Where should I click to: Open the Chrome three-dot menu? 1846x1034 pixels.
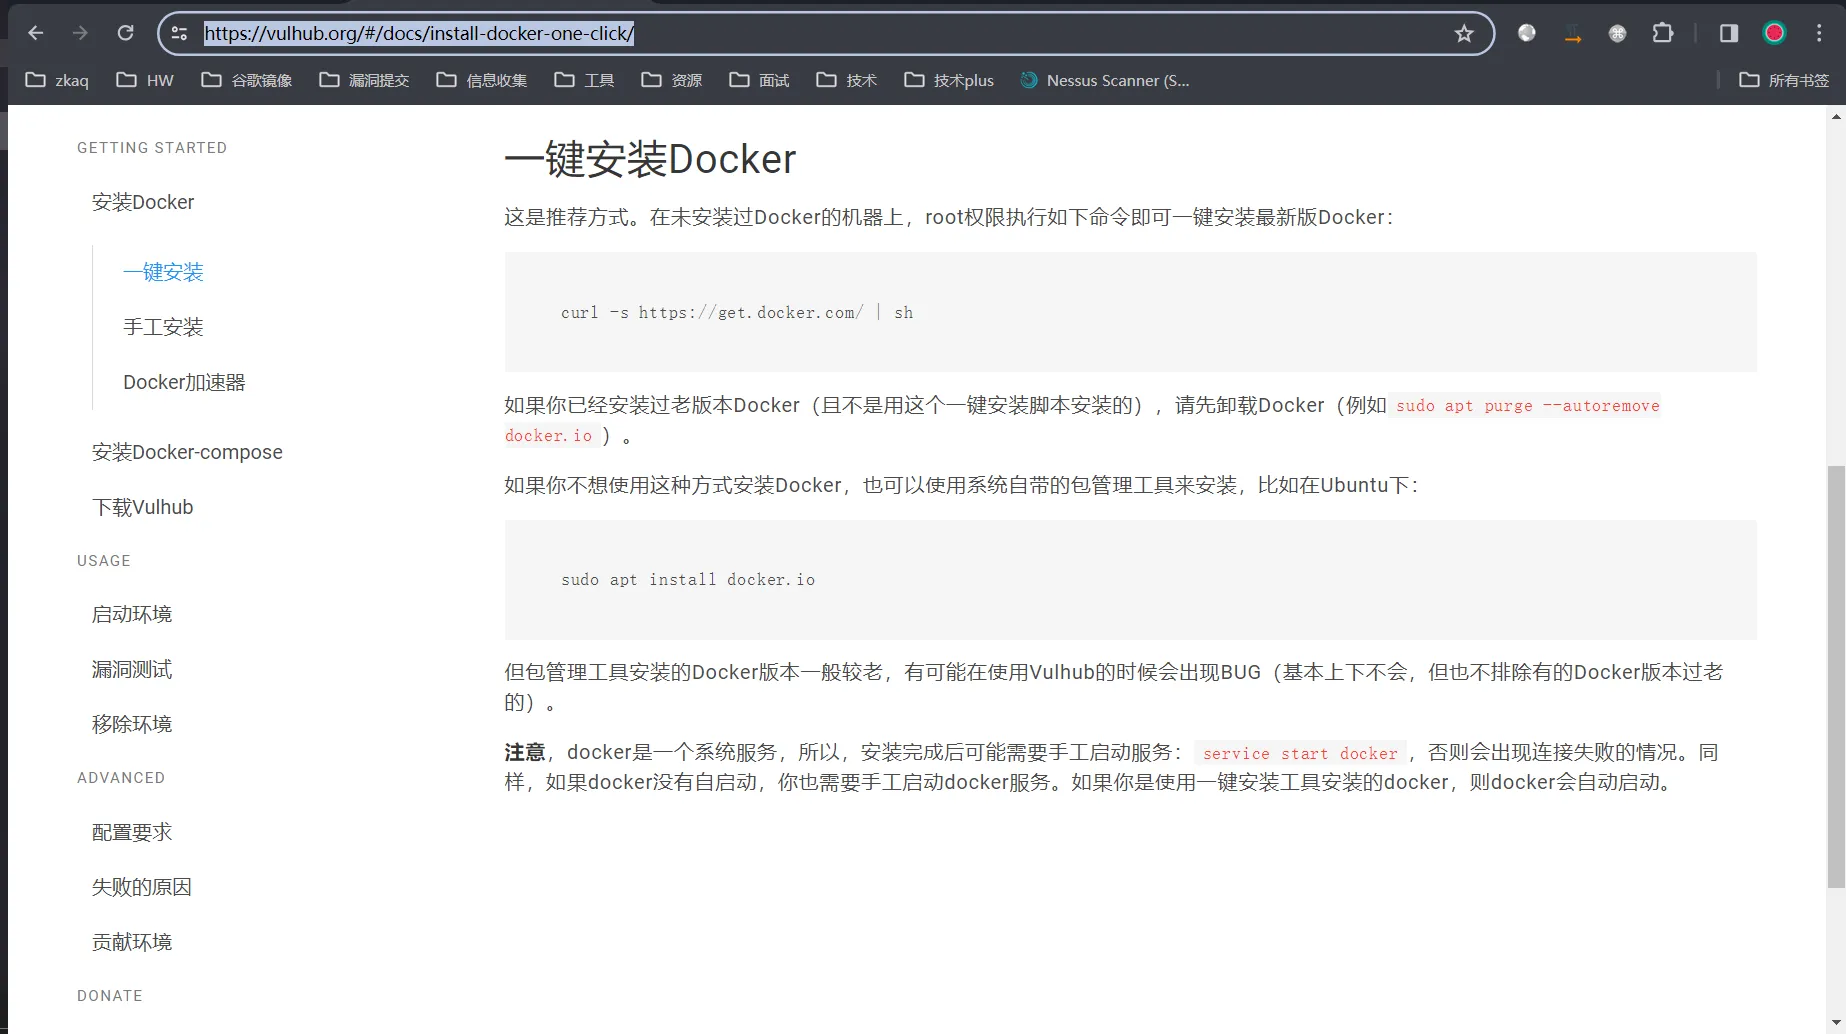(1820, 32)
